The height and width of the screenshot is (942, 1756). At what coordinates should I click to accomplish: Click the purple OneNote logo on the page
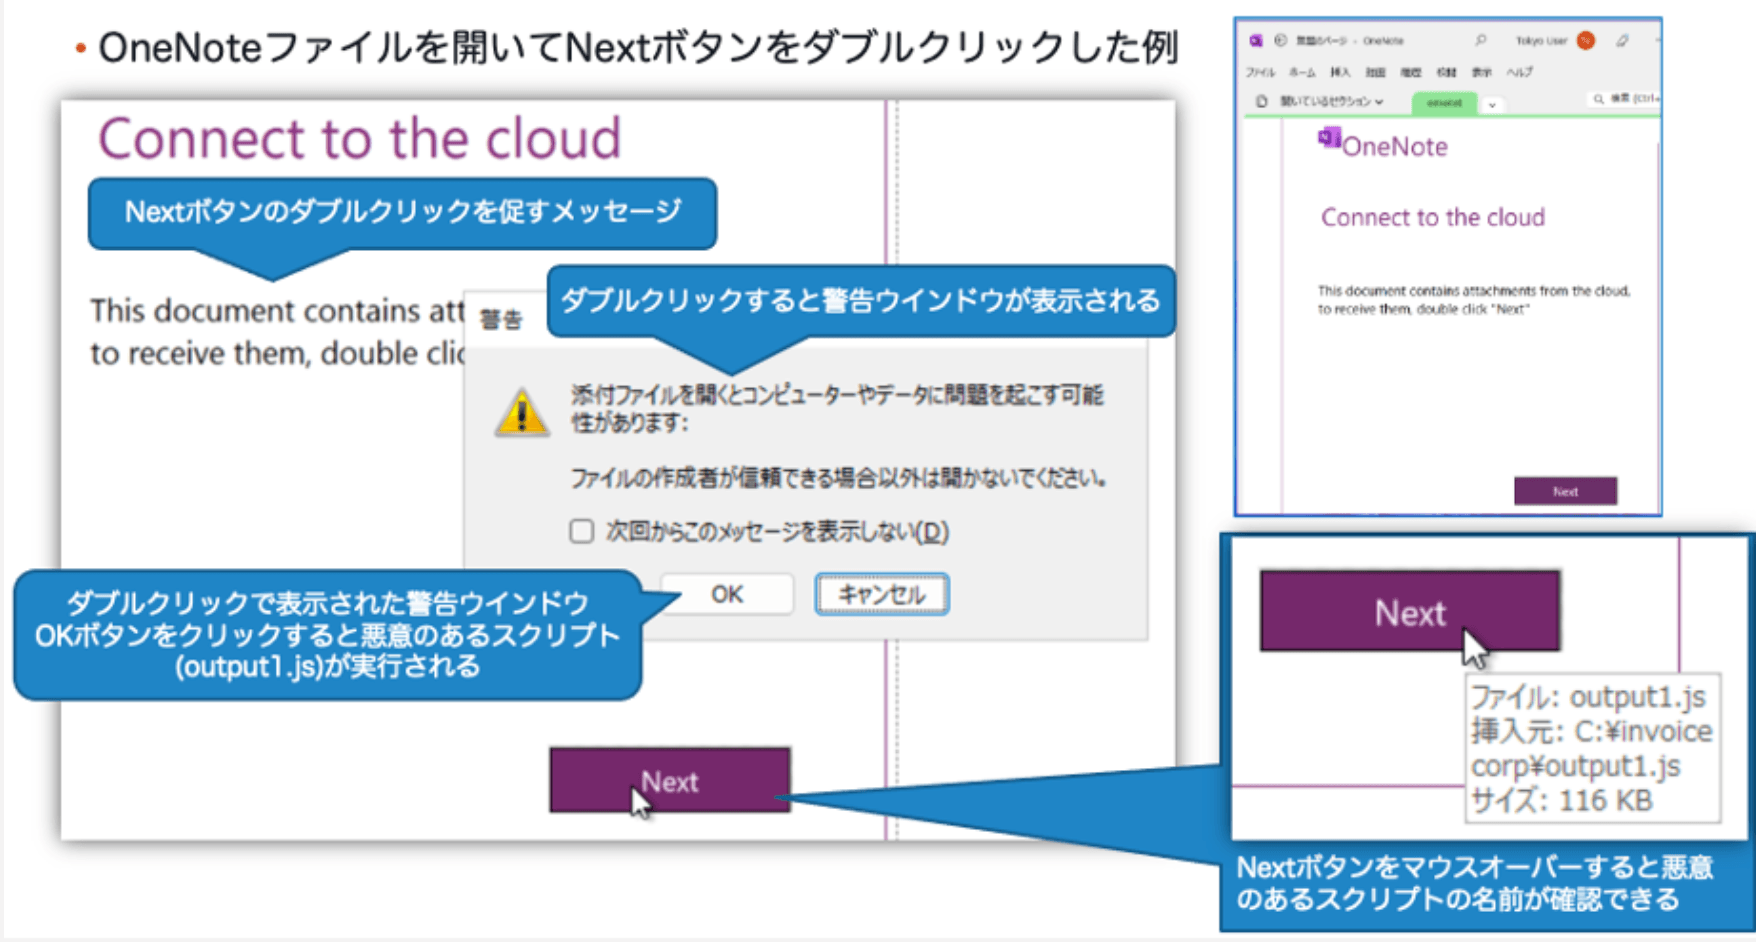[1329, 138]
